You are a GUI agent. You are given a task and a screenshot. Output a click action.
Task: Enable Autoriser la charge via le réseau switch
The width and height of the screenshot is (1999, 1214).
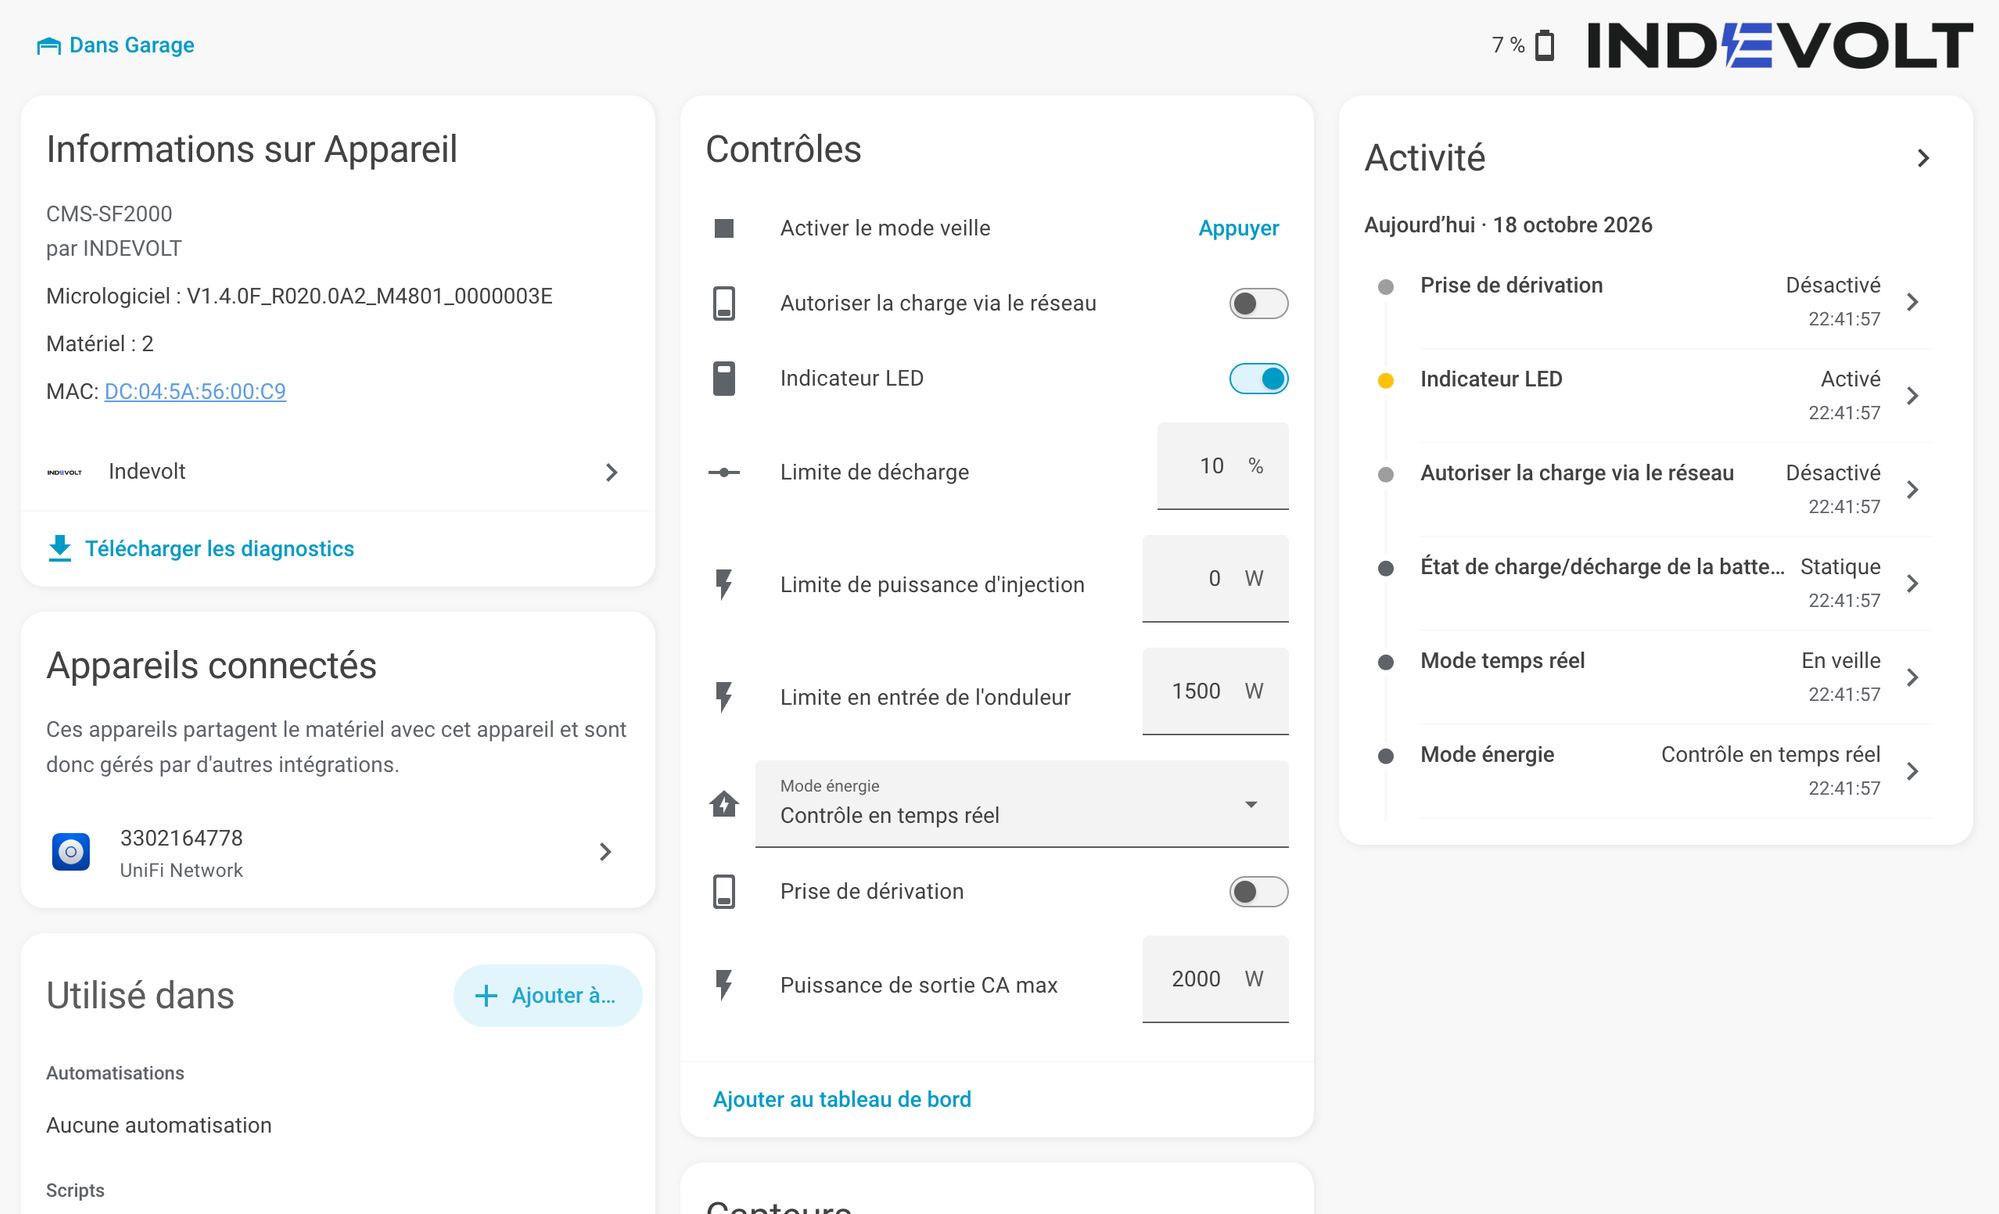click(1258, 303)
